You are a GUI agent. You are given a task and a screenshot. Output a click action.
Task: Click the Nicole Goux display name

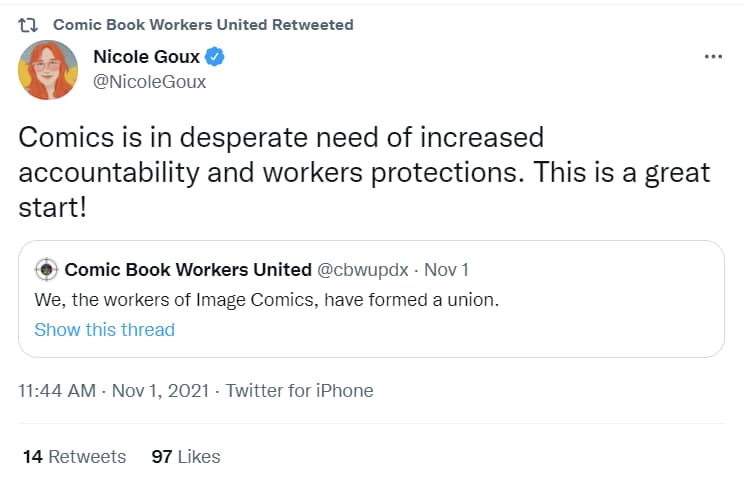tap(146, 56)
